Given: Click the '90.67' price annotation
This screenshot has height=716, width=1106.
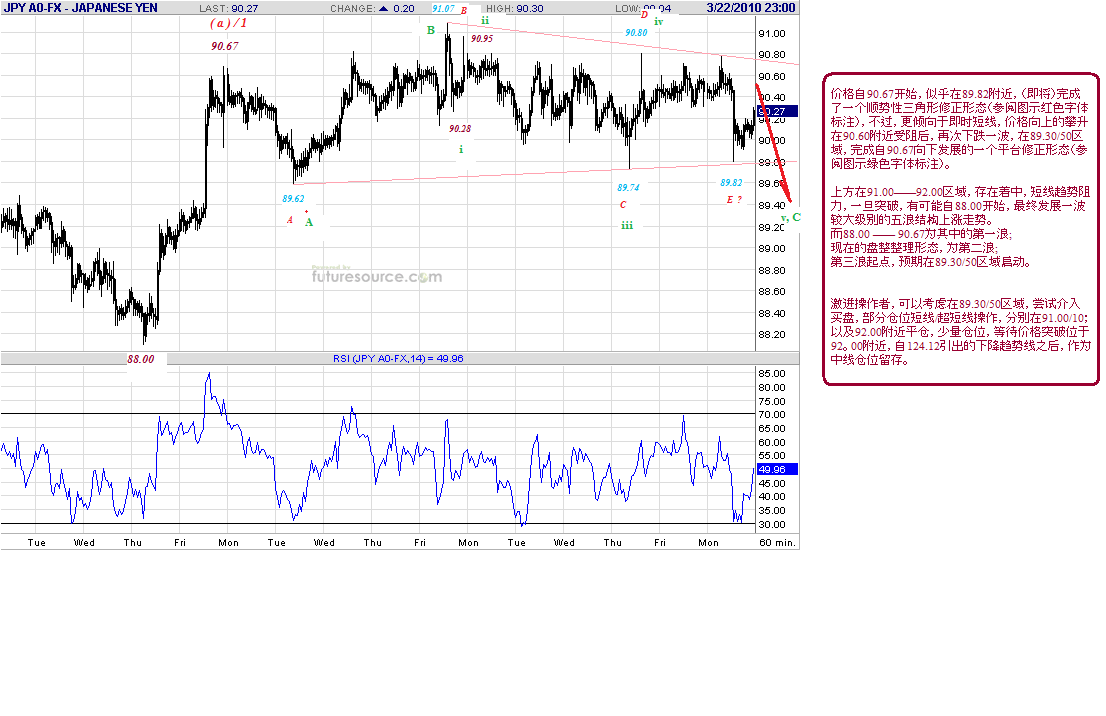Looking at the screenshot, I should pos(224,46).
